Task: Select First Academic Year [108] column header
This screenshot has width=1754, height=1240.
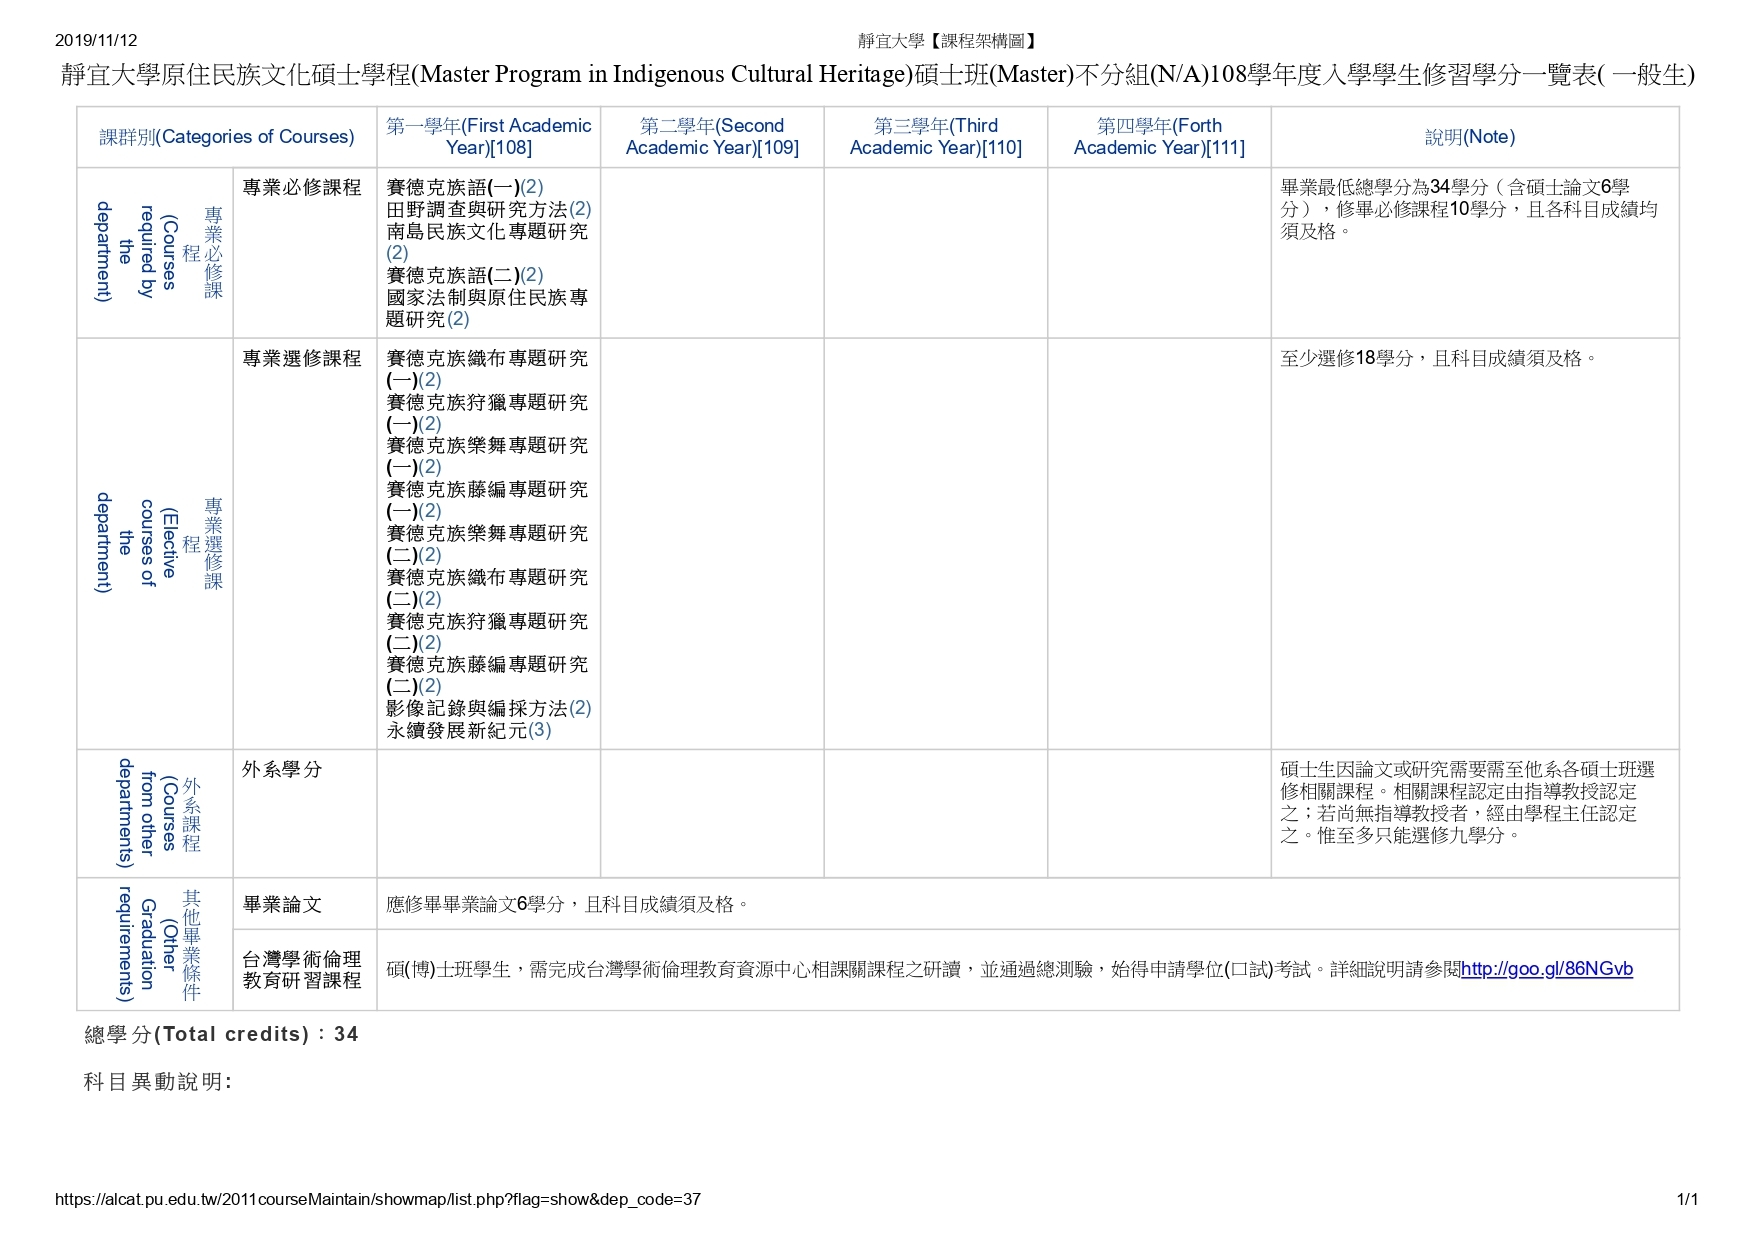Action: [489, 137]
